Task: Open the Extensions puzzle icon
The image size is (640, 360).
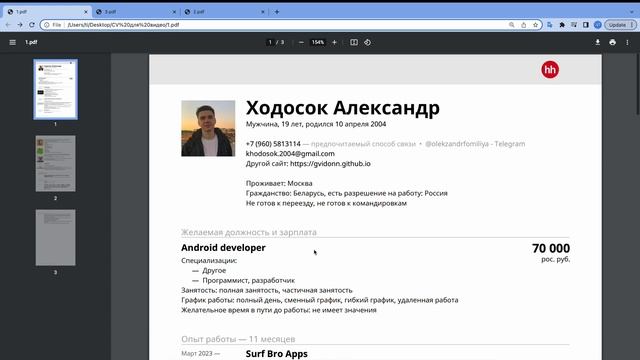Action: [562, 25]
